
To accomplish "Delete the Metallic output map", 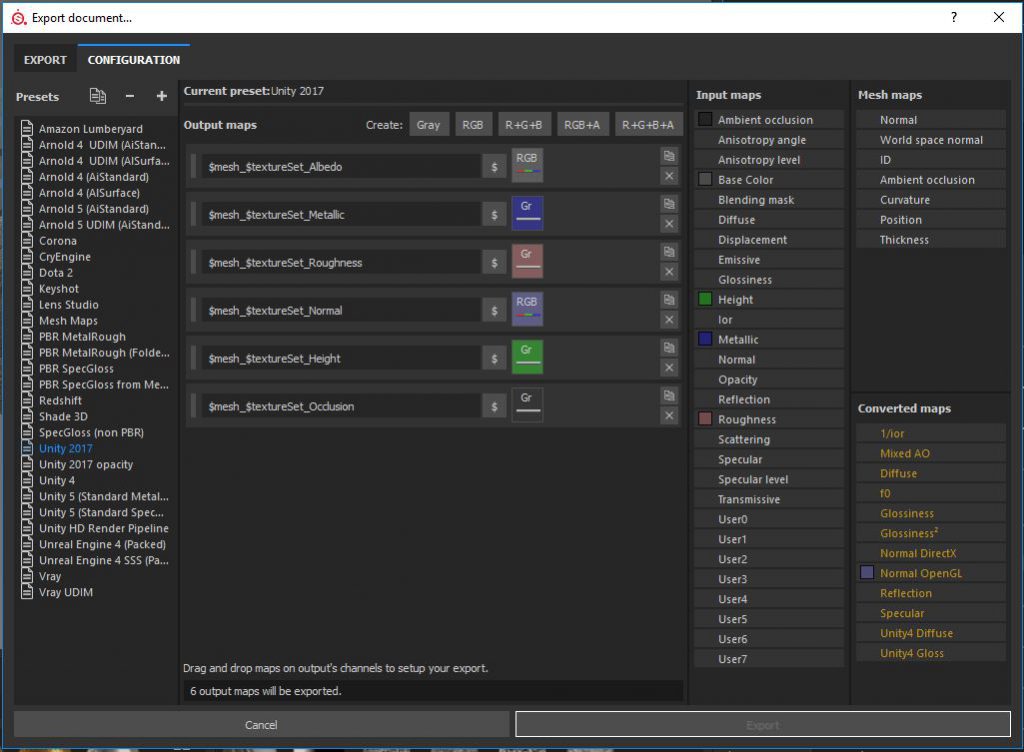I will pos(669,224).
